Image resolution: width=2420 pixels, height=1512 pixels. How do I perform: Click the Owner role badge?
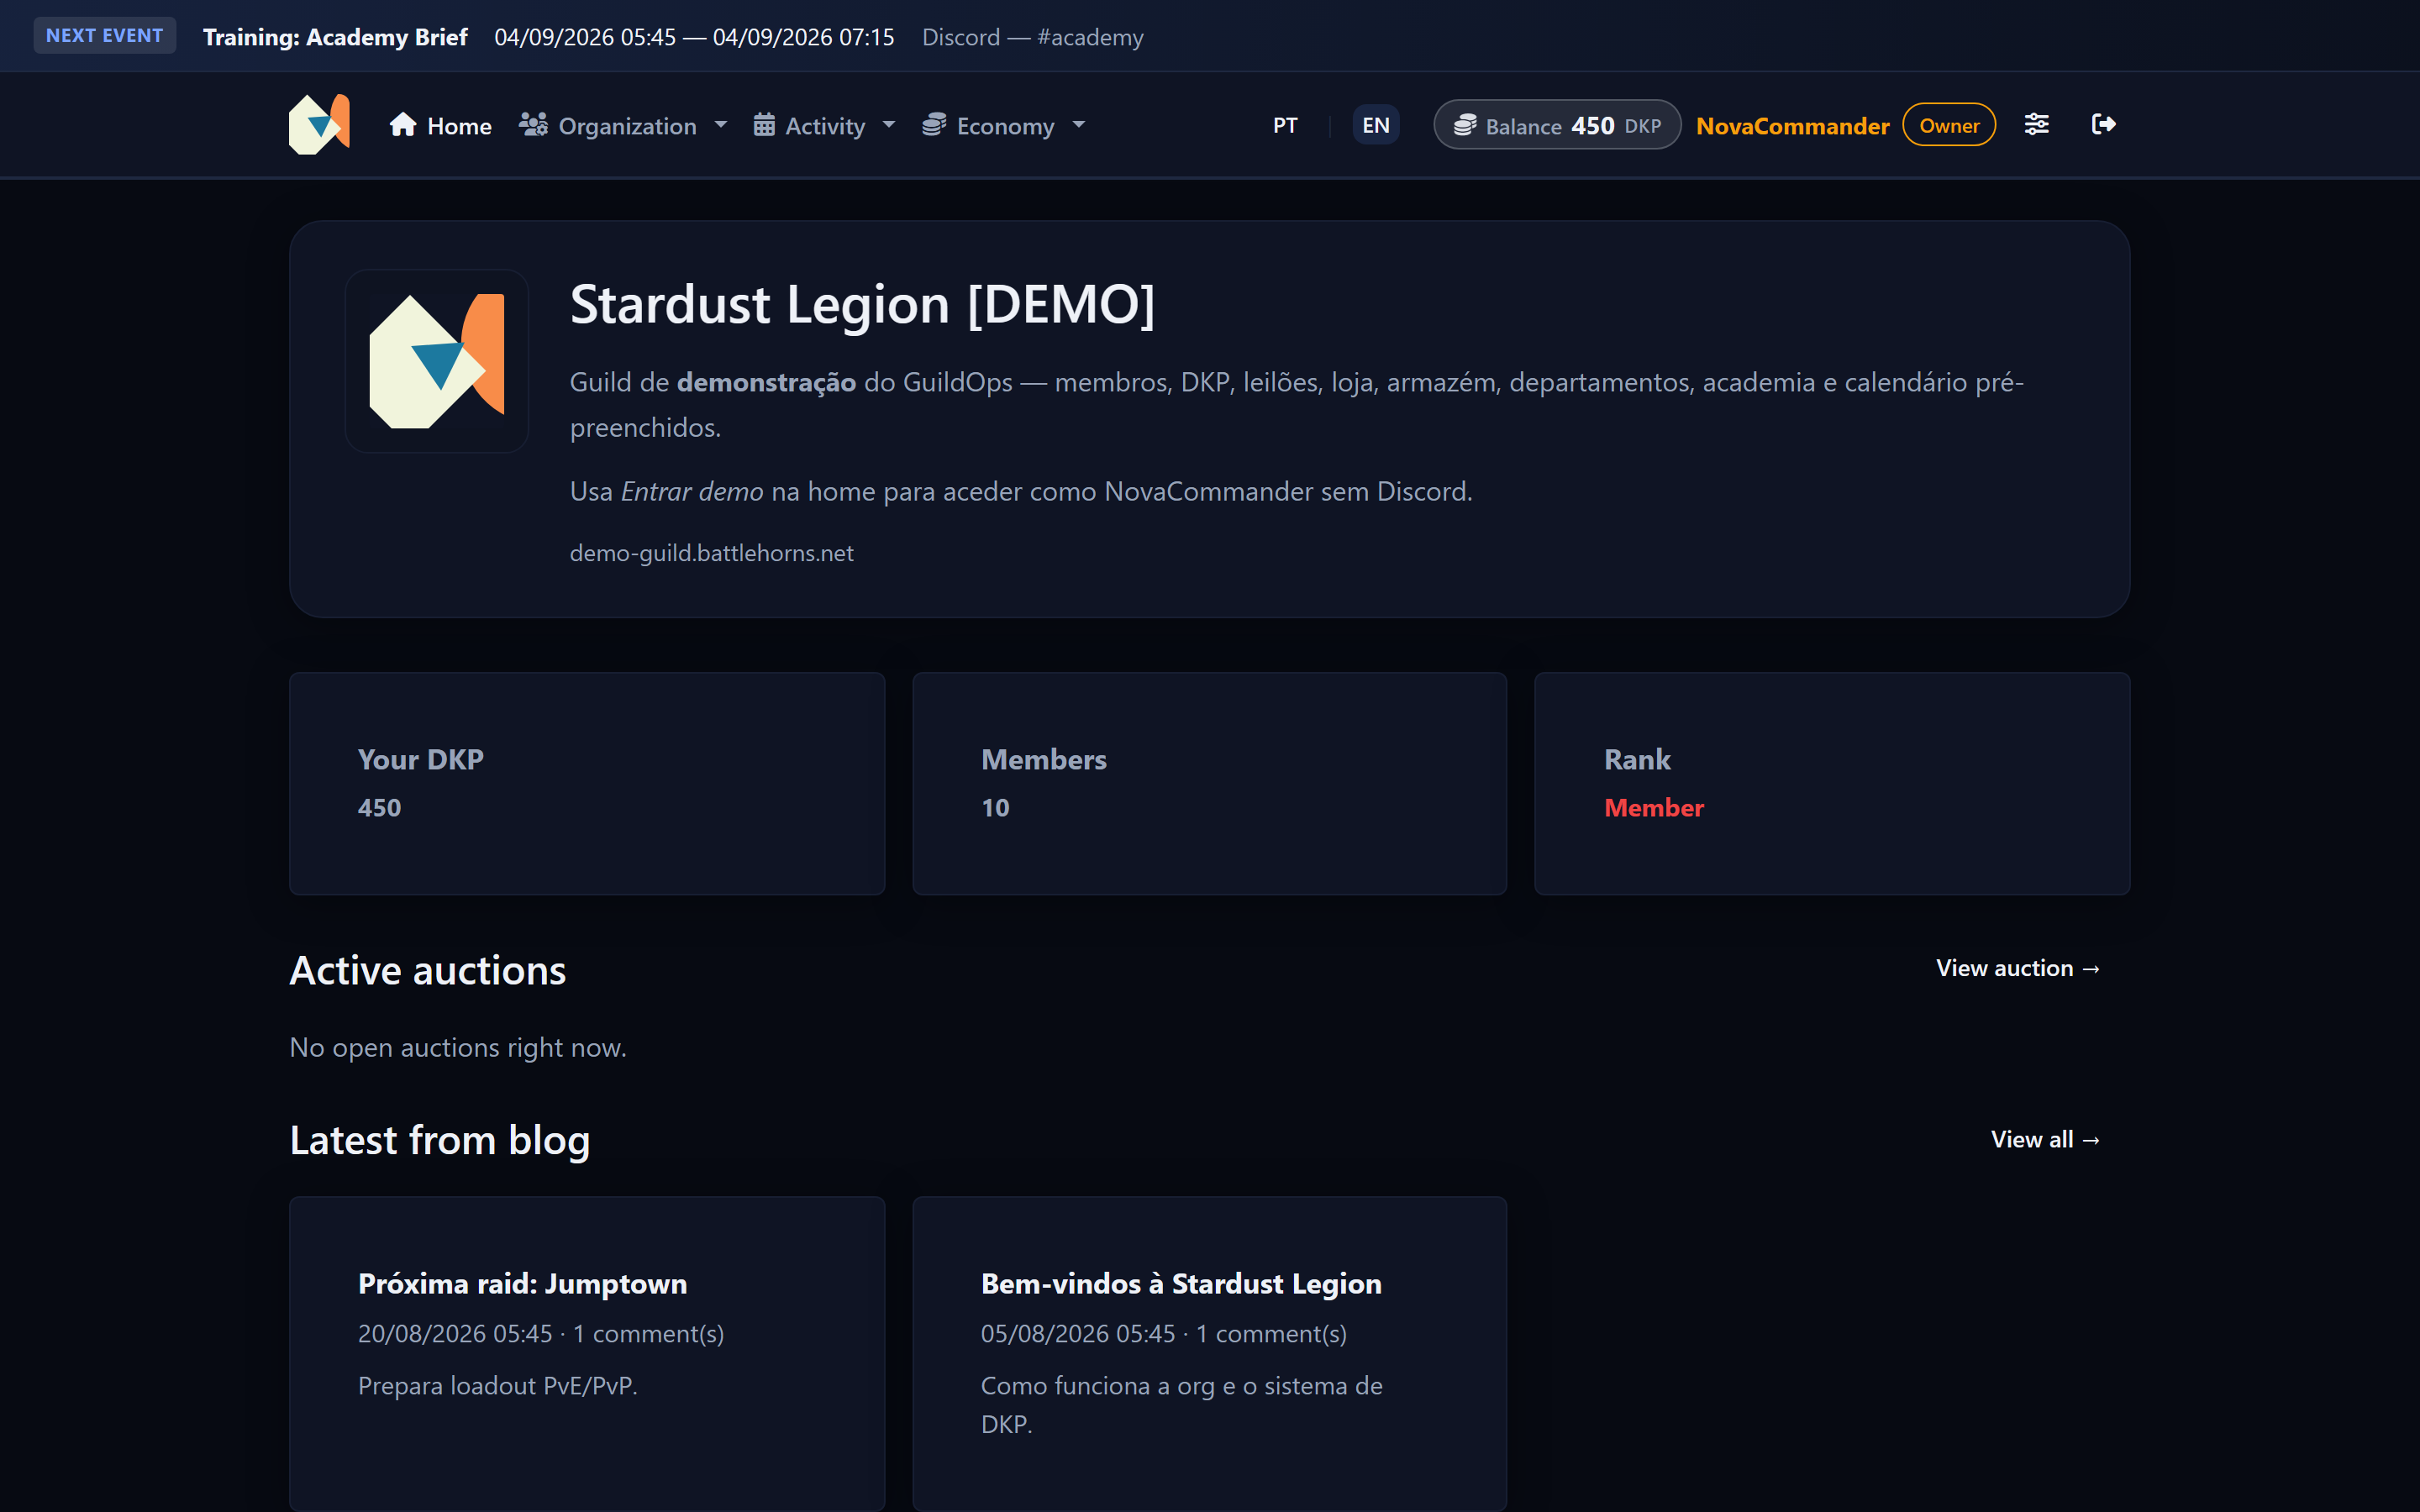pos(1949,125)
